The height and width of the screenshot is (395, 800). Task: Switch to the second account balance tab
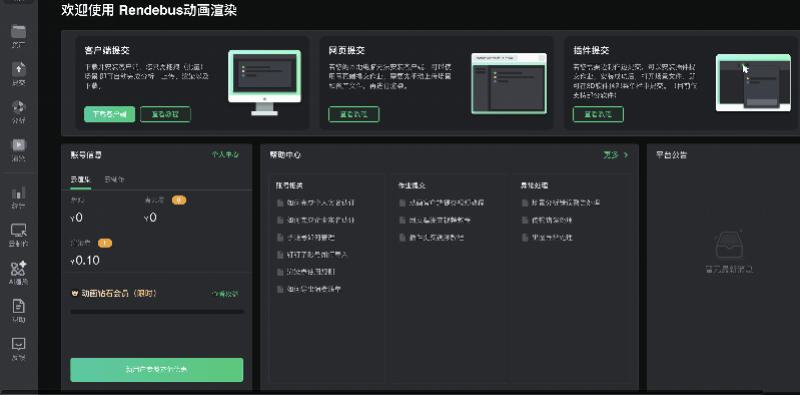point(114,180)
